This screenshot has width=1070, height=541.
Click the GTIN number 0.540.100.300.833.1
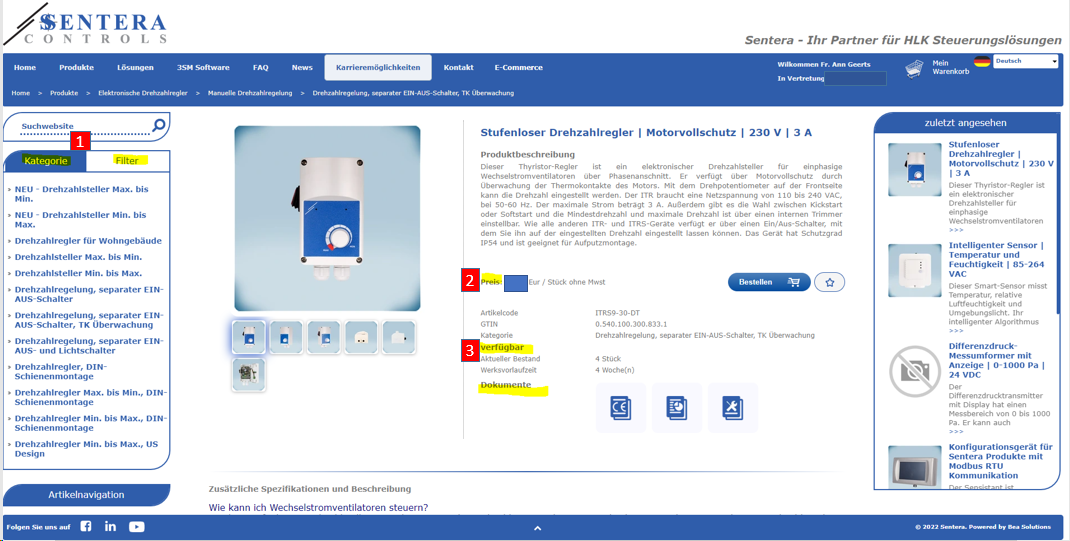631,324
